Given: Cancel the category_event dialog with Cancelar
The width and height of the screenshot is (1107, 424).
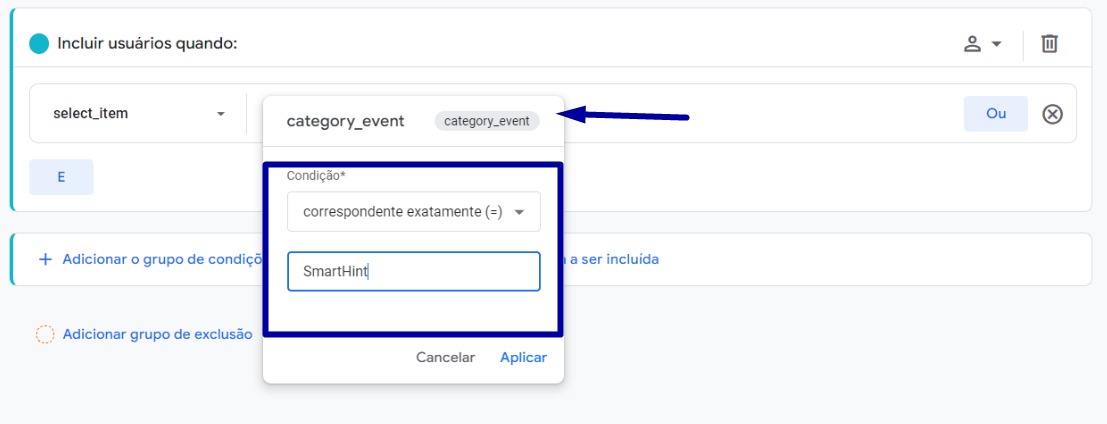Looking at the screenshot, I should [x=445, y=358].
